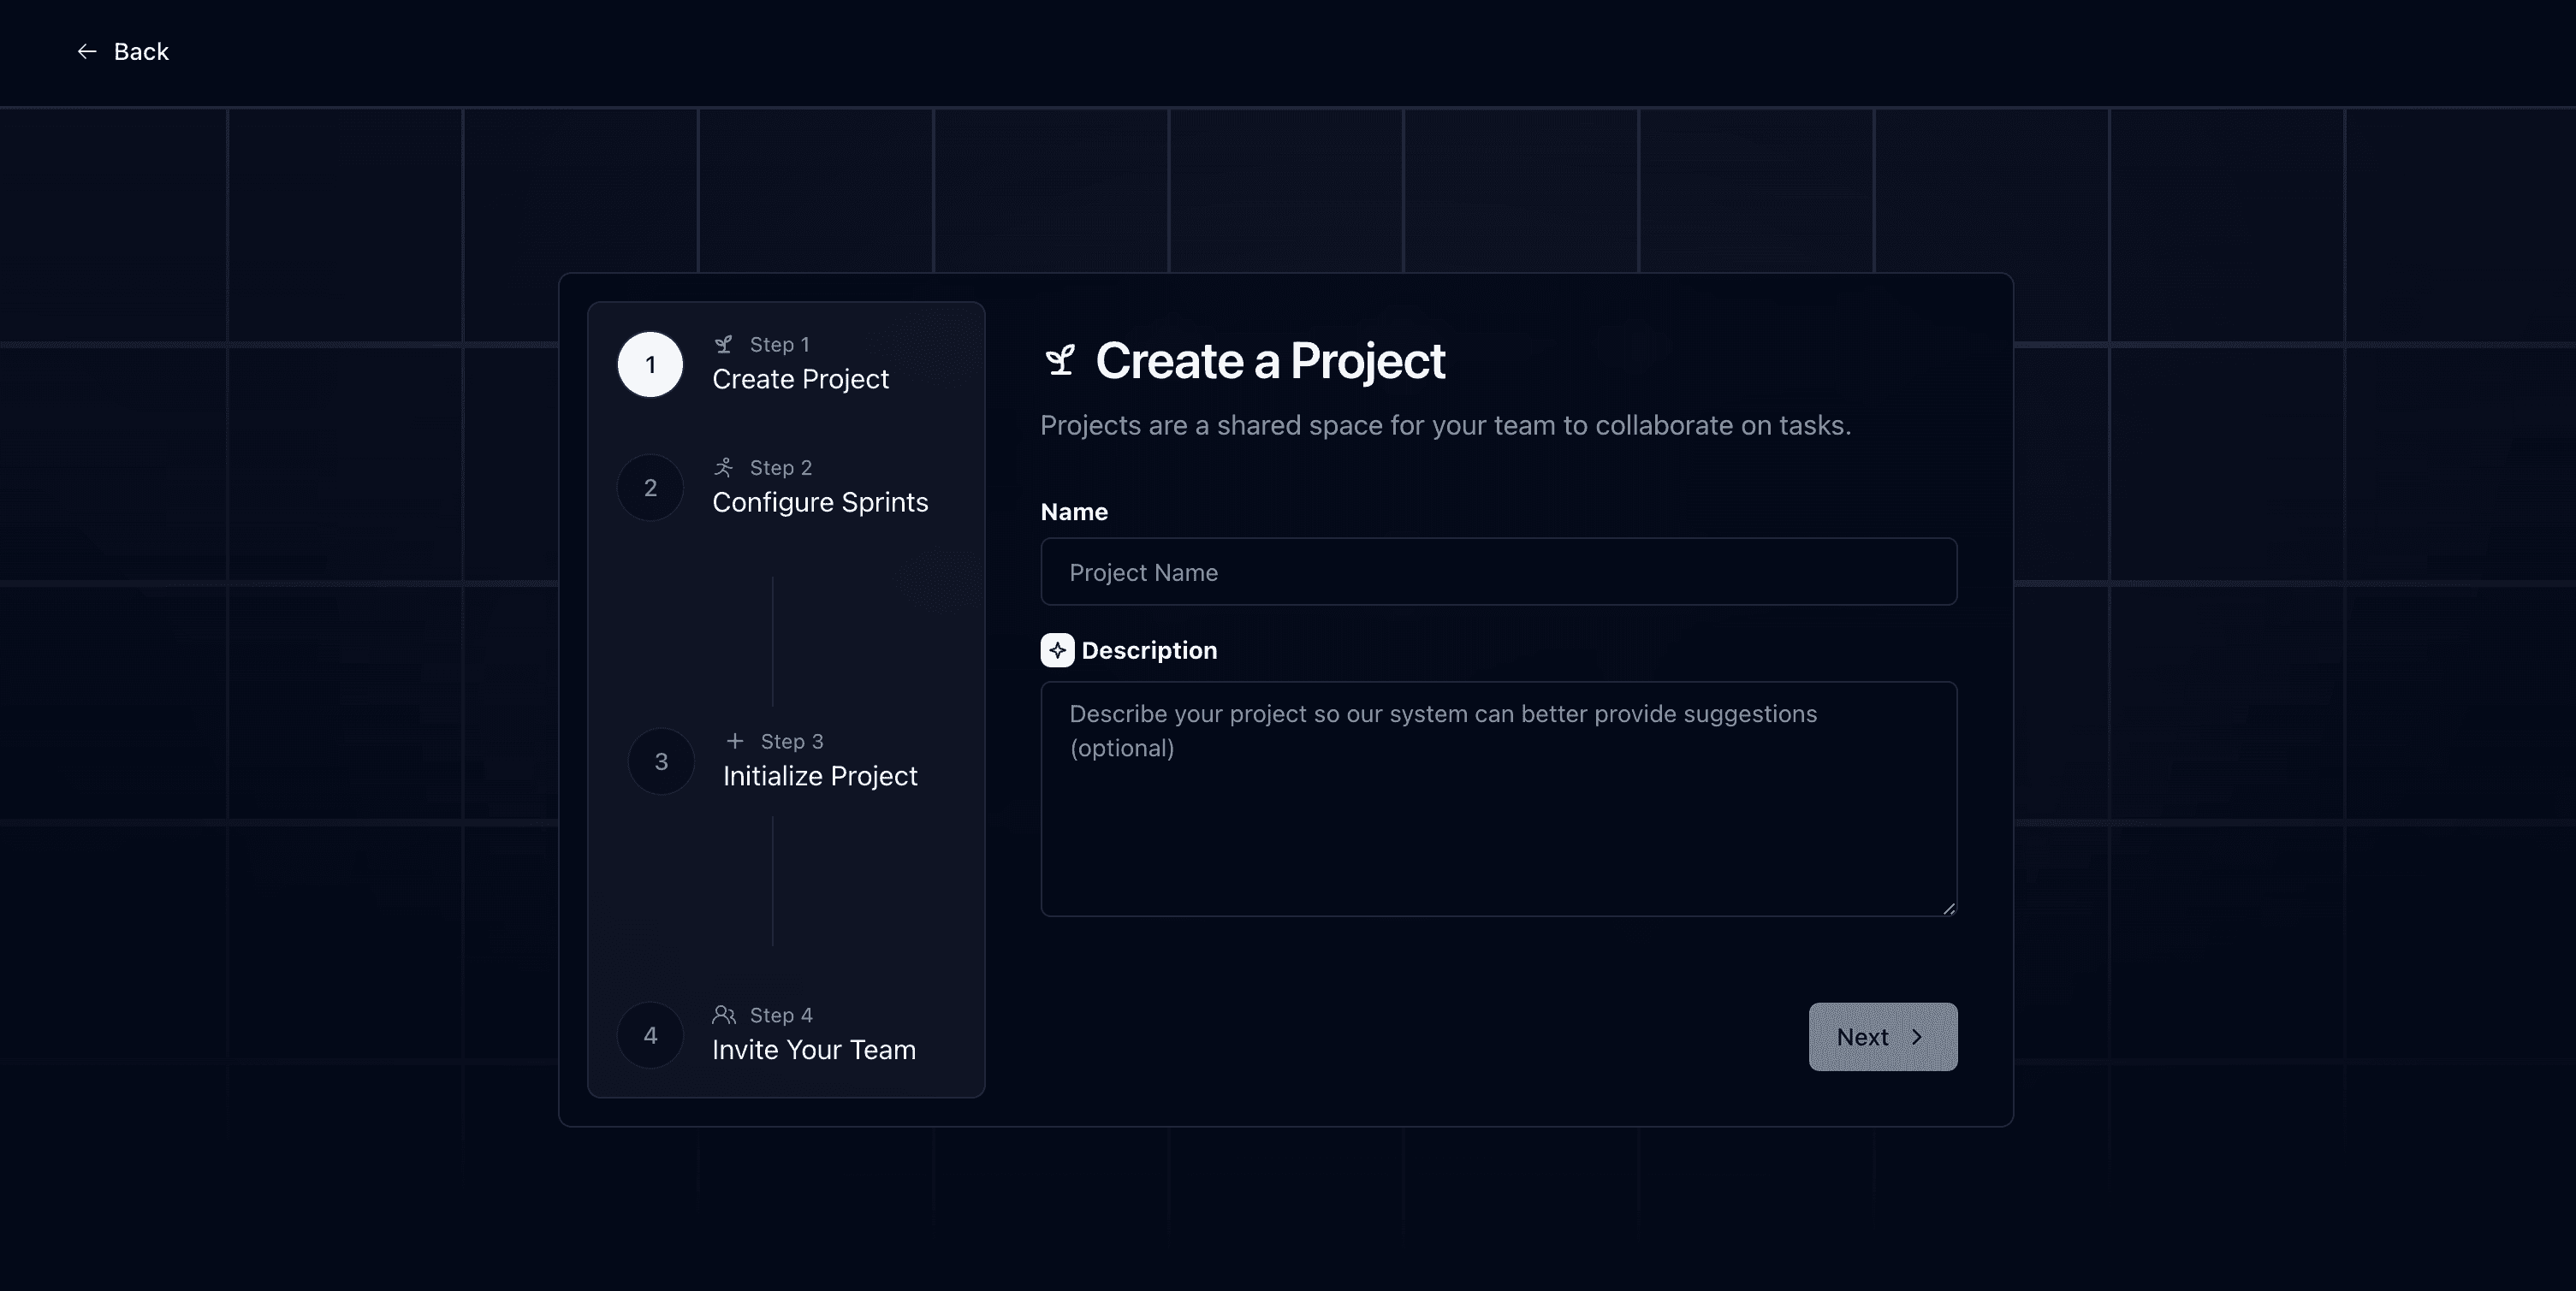2576x1291 pixels.
Task: Select step 4 circle in the stepper
Action: tap(650, 1036)
